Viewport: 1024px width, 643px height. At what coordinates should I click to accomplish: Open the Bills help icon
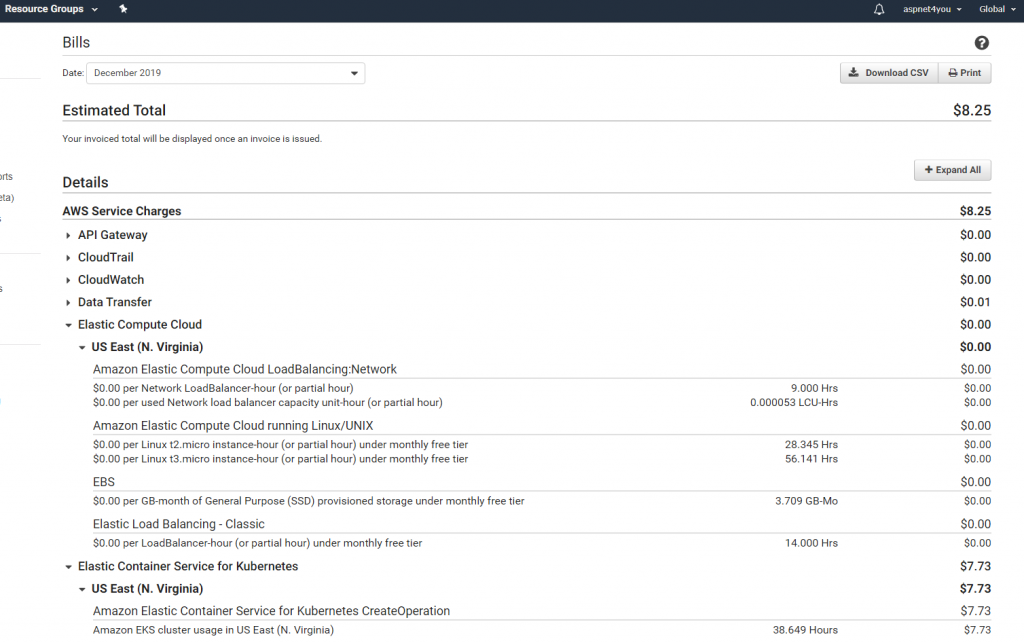981,43
